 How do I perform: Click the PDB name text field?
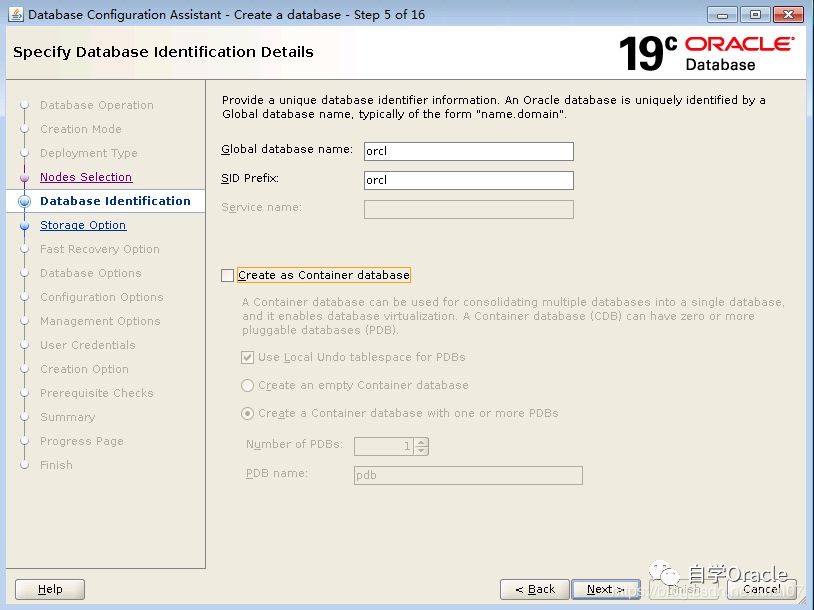[468, 475]
